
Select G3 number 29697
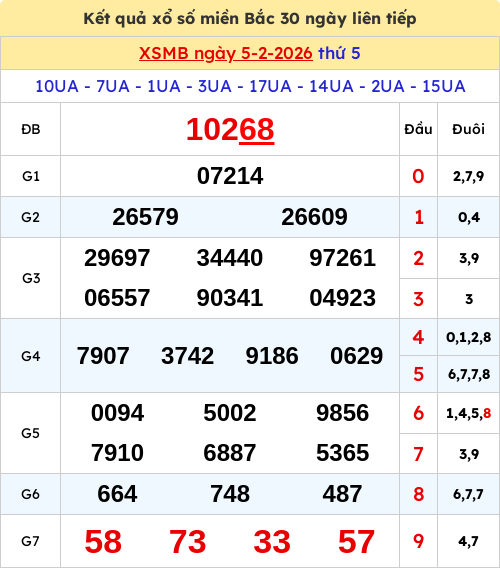click(x=117, y=258)
